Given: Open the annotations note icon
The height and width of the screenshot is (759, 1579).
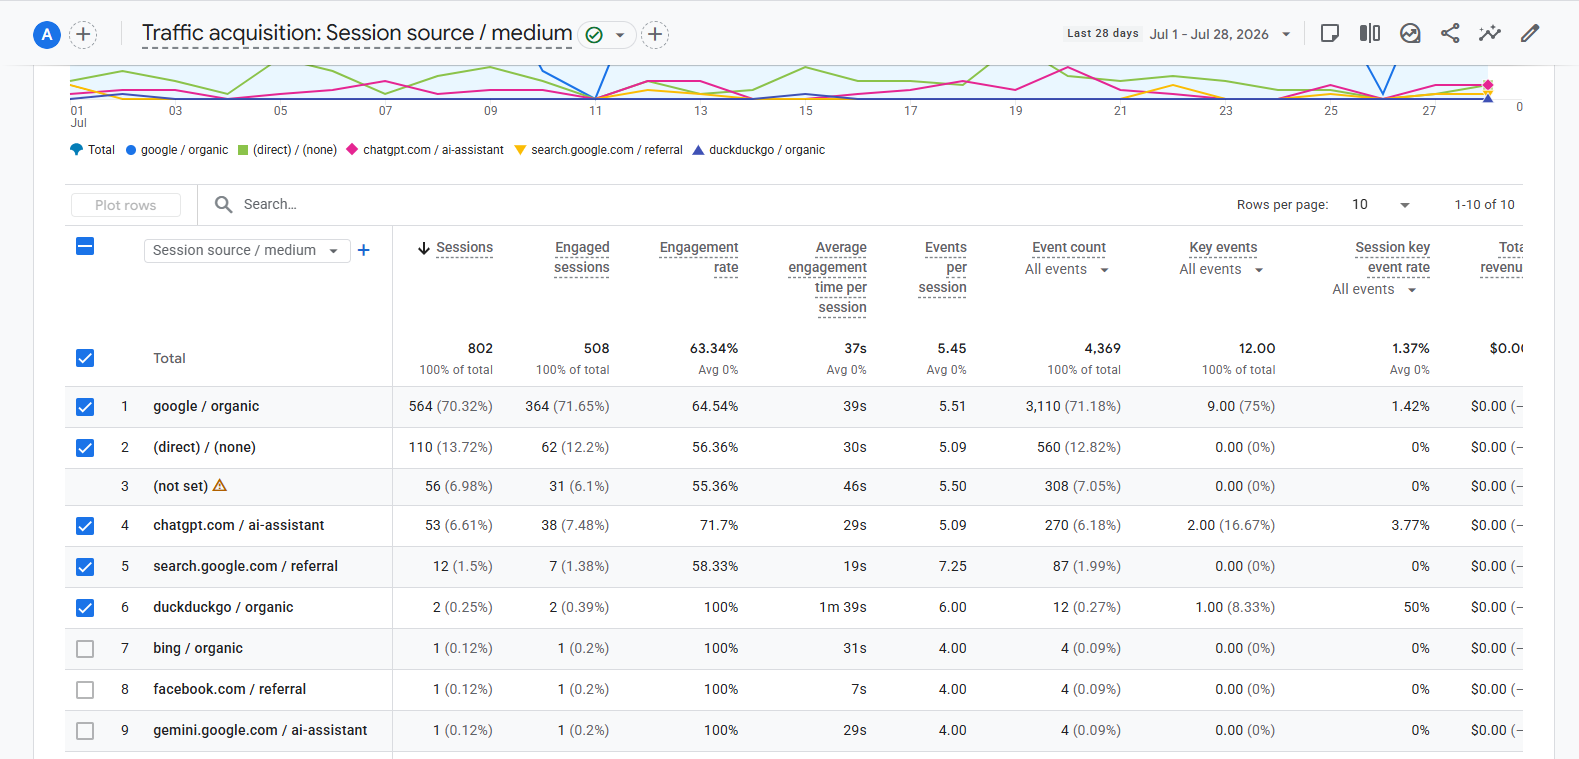Looking at the screenshot, I should pyautogui.click(x=1330, y=34).
